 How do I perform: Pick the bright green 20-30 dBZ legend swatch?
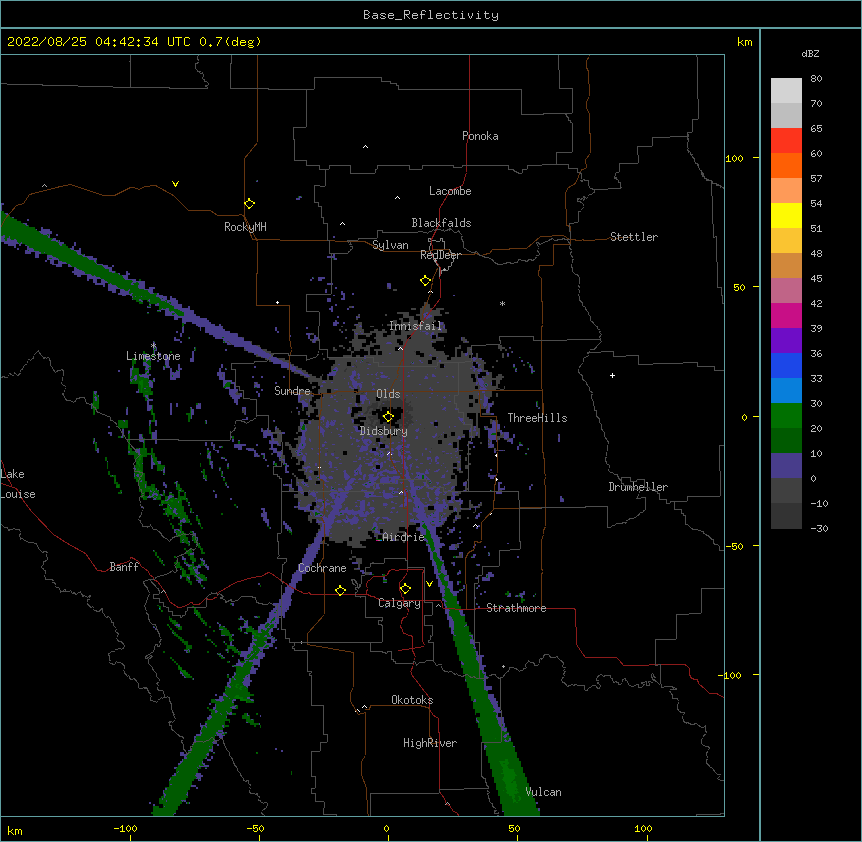[786, 416]
